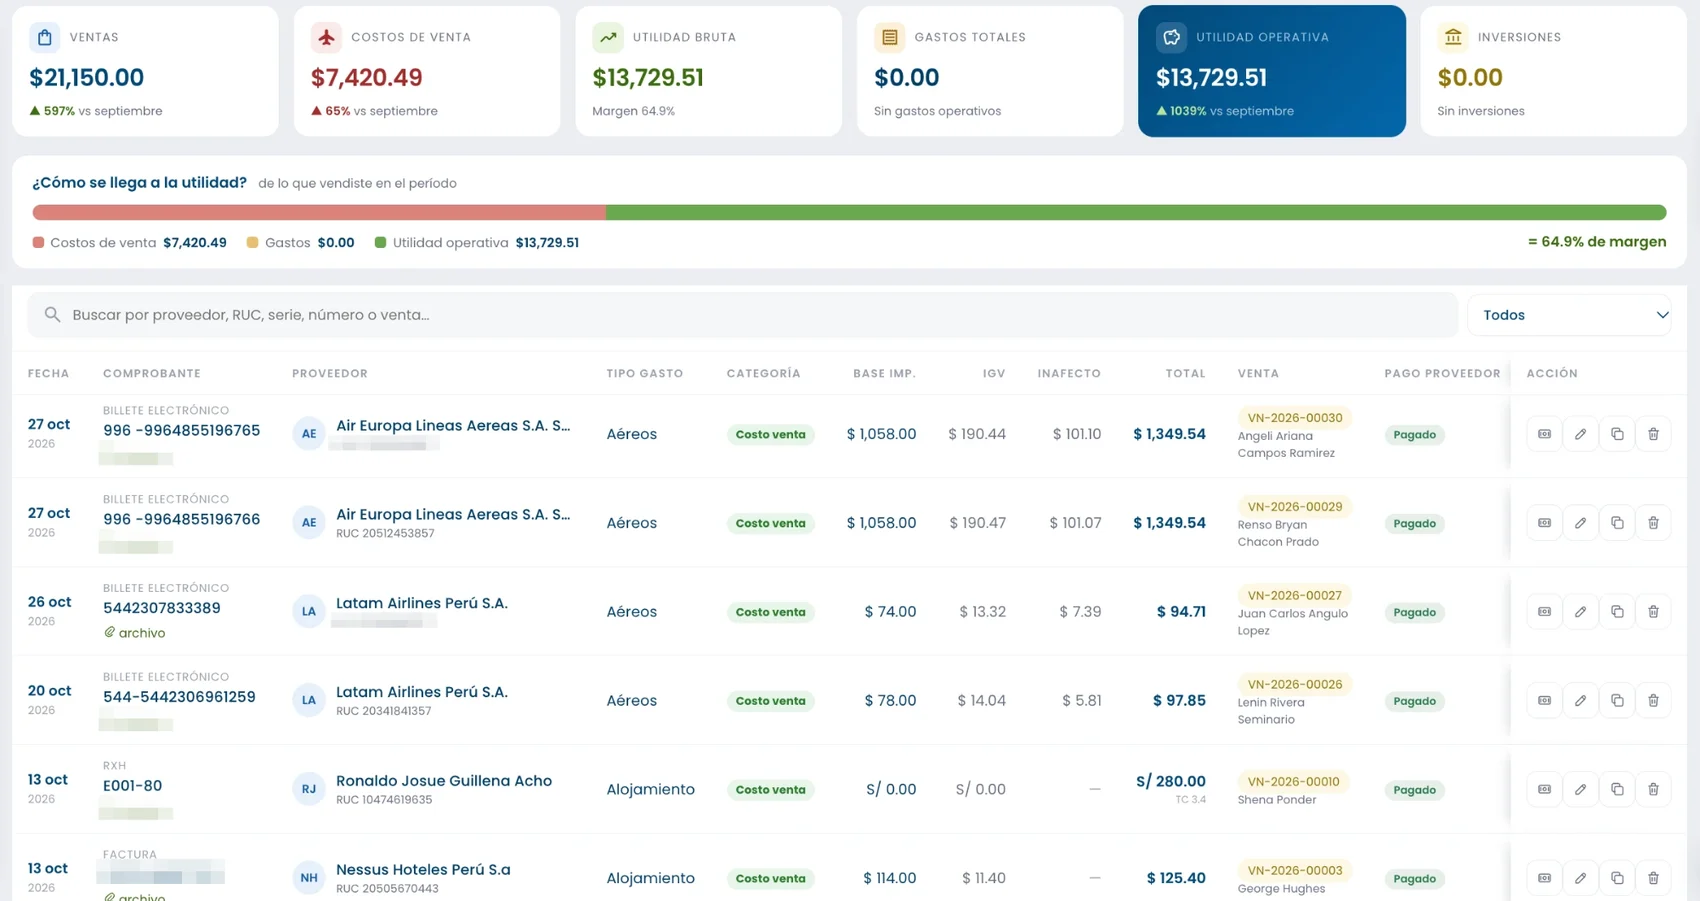The image size is (1700, 901).
Task: Open sale link VN-2026-00030
Action: tap(1294, 418)
